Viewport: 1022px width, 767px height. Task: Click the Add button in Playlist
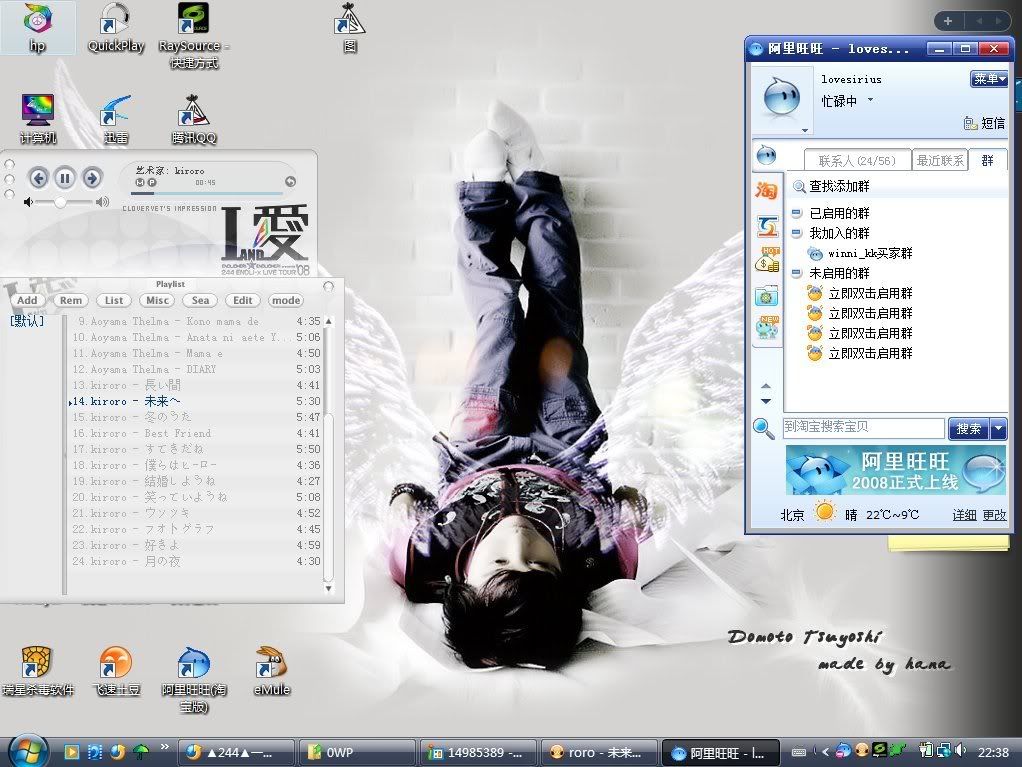[x=27, y=300]
